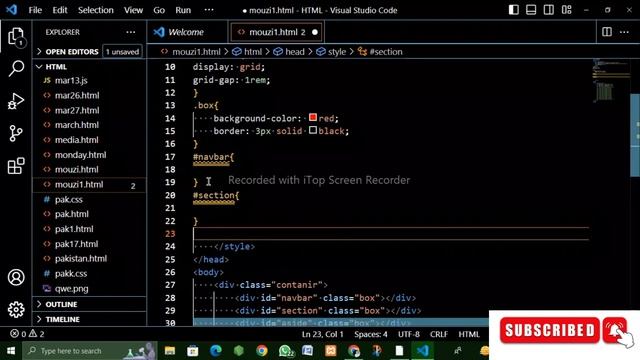The width and height of the screenshot is (640, 360).
Task: Open WhatsApp from taskbar
Action: [286, 351]
